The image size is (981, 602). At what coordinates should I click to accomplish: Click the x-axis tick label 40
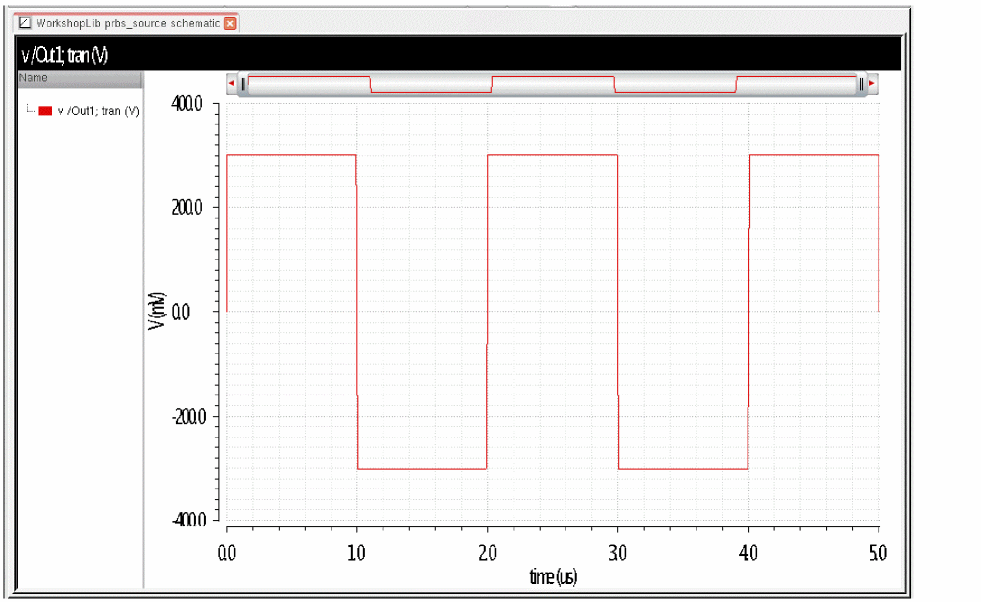tap(748, 553)
